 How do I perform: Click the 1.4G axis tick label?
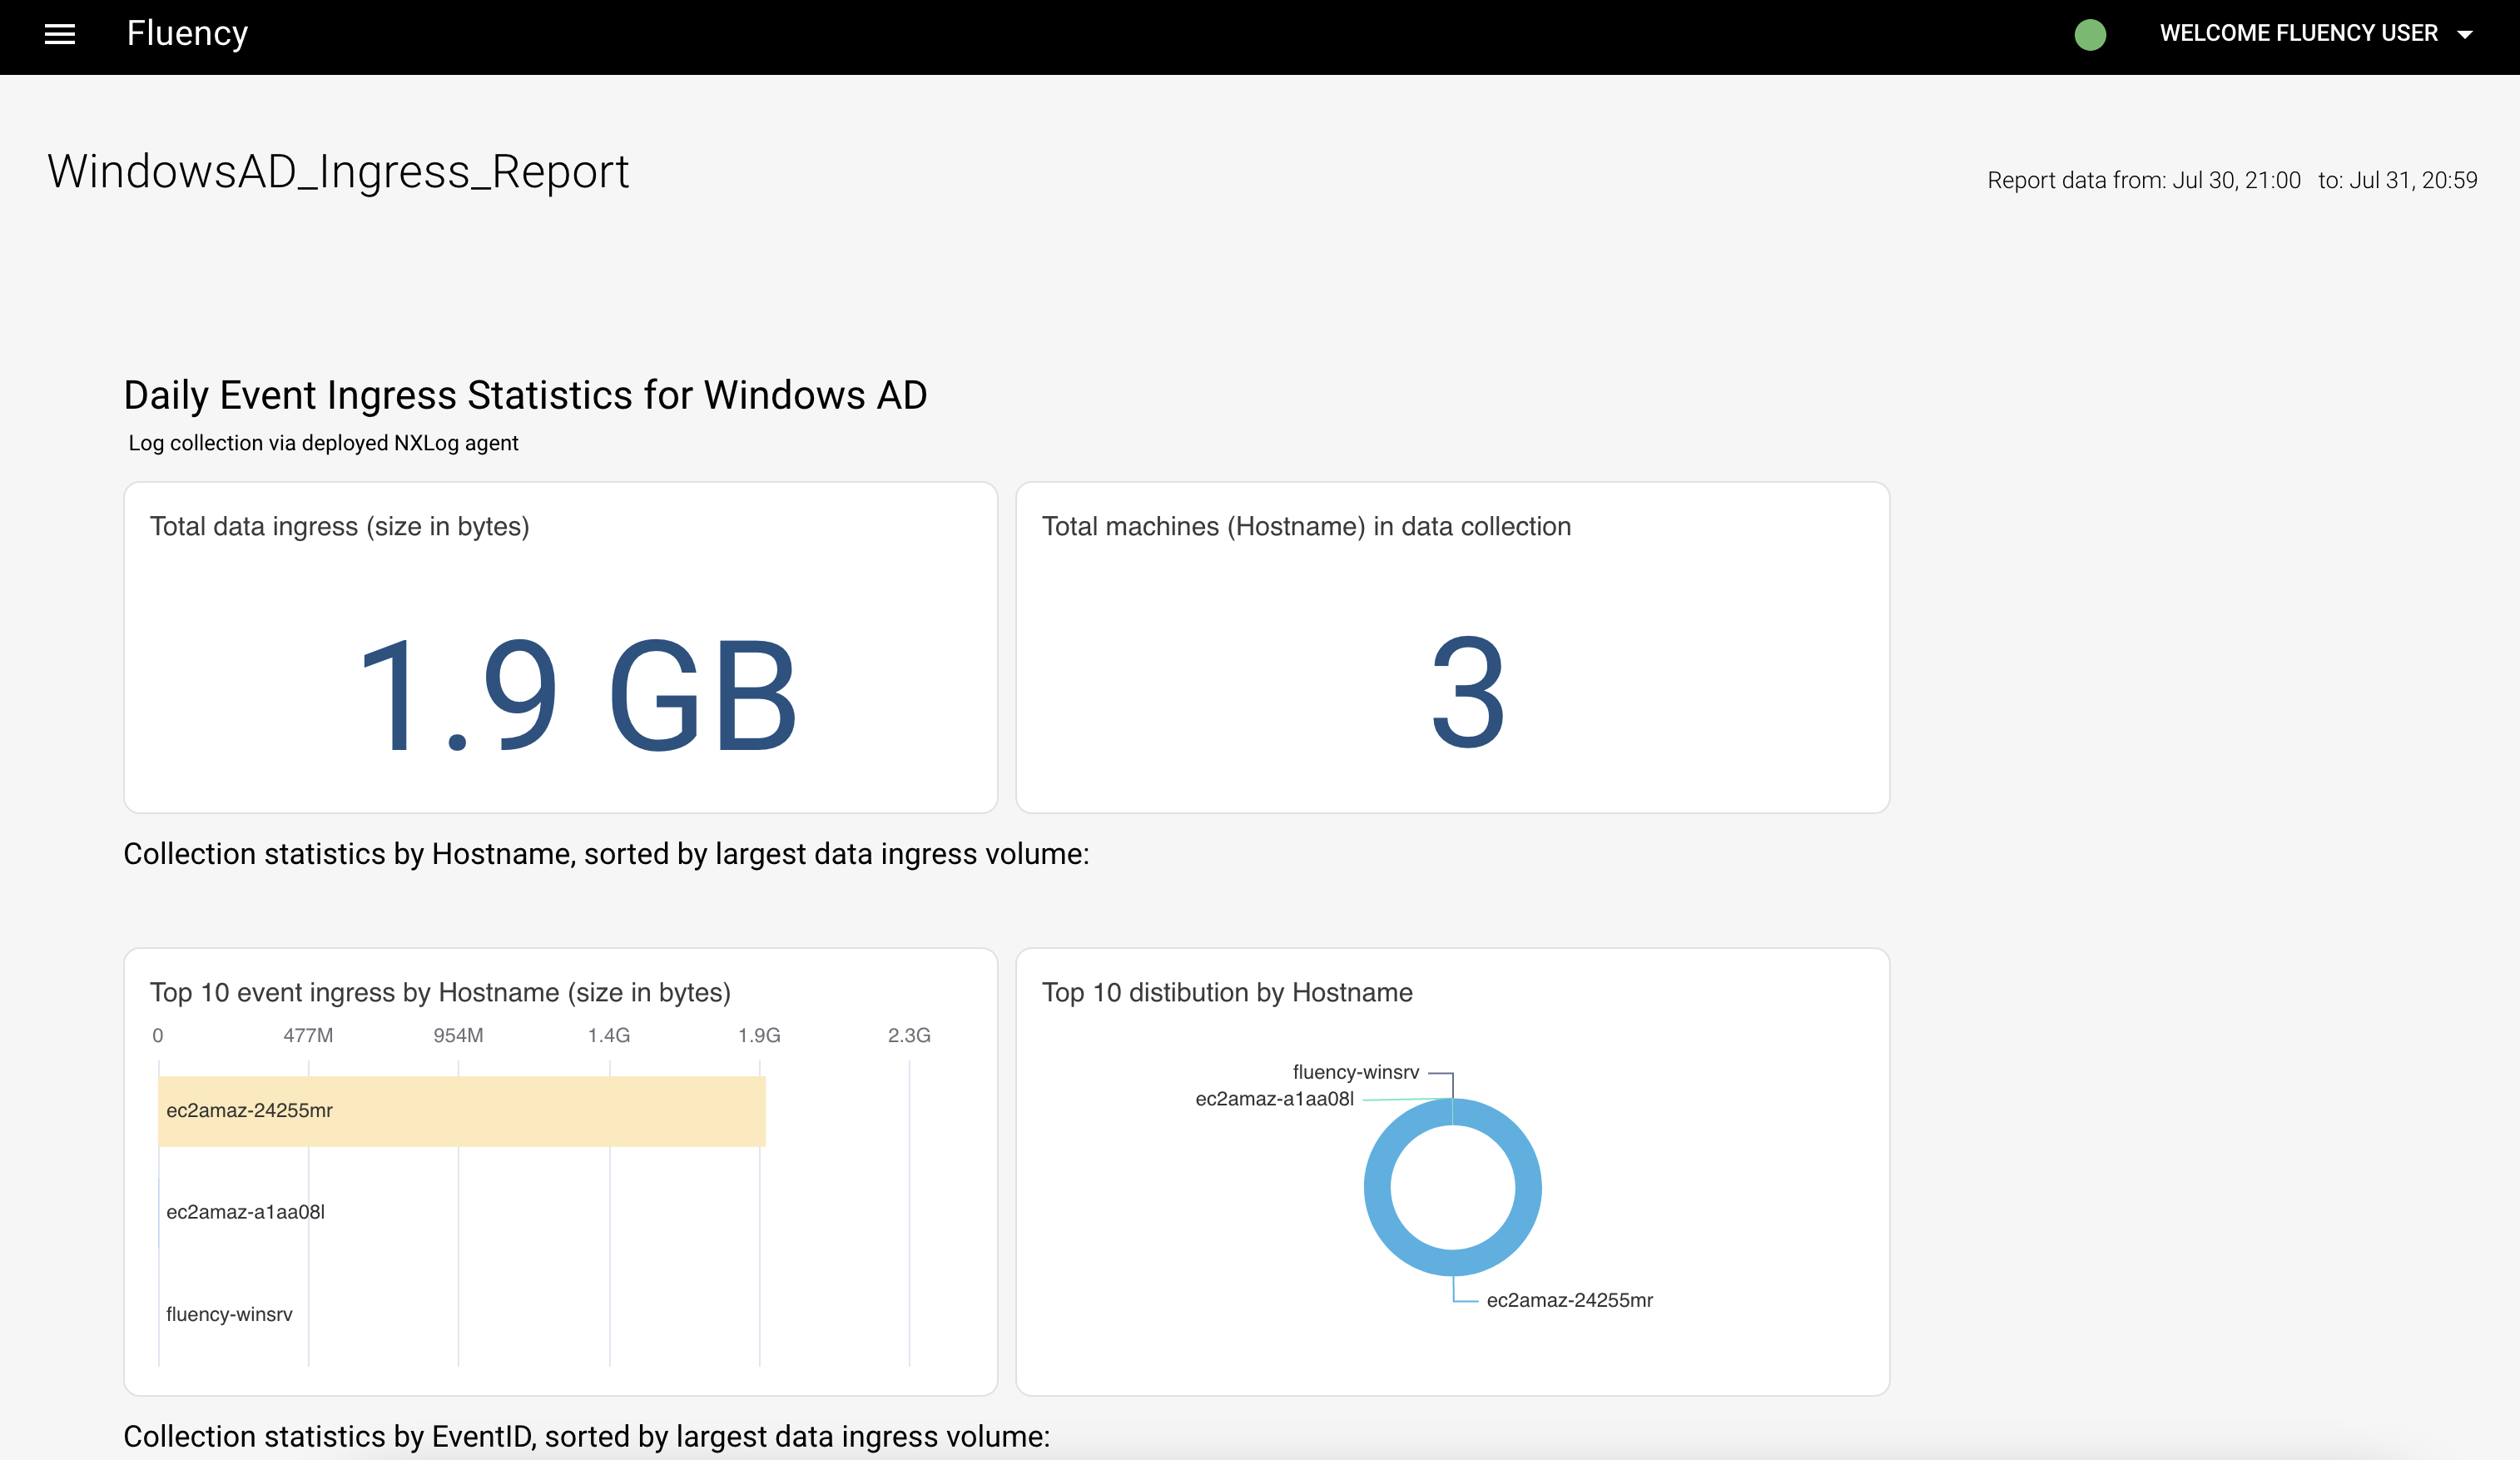(609, 1035)
